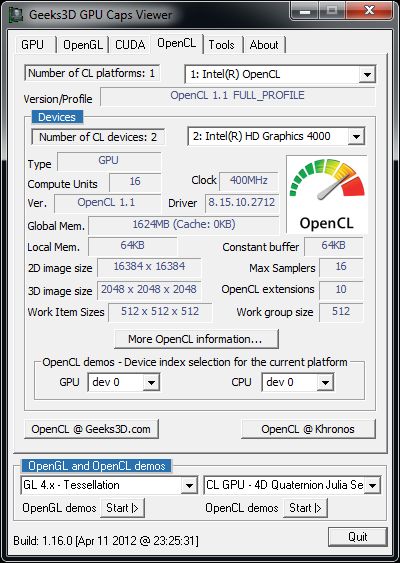Image resolution: width=400 pixels, height=563 pixels.
Task: Click the 3D image size field 2048 x 2048 x 2048
Action: coord(149,290)
